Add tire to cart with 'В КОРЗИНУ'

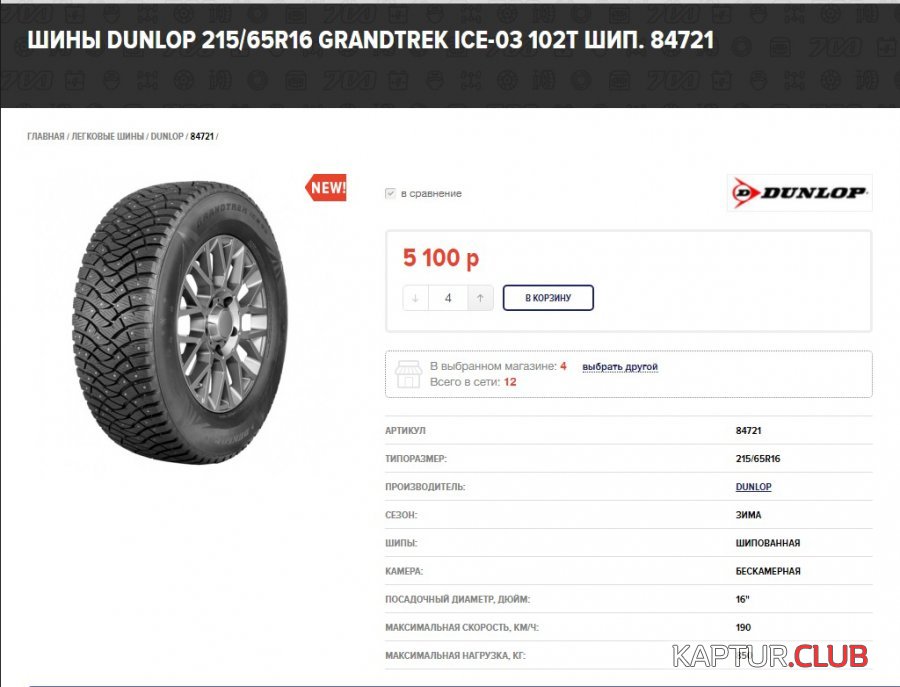(548, 298)
